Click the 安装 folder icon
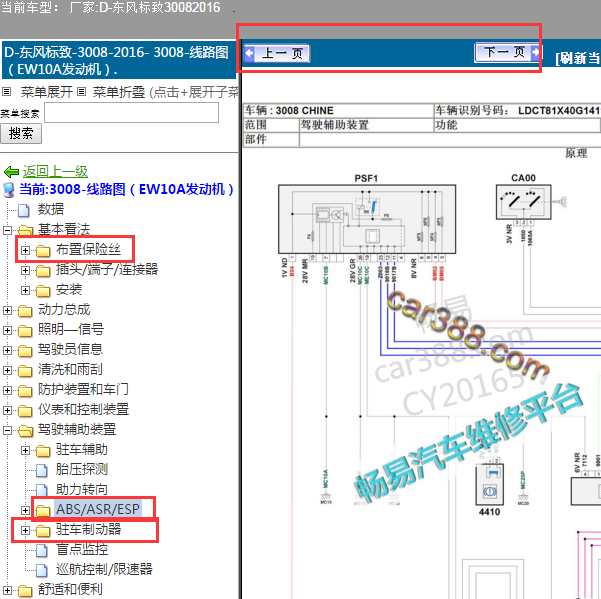This screenshot has width=601, height=599. point(43,290)
